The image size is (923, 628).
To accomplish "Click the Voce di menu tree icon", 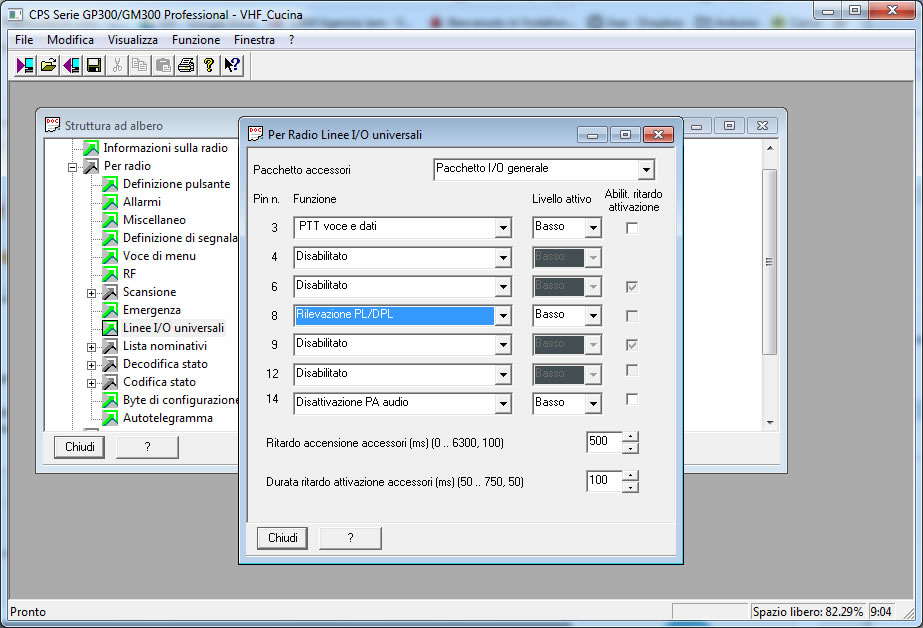I will click(110, 256).
